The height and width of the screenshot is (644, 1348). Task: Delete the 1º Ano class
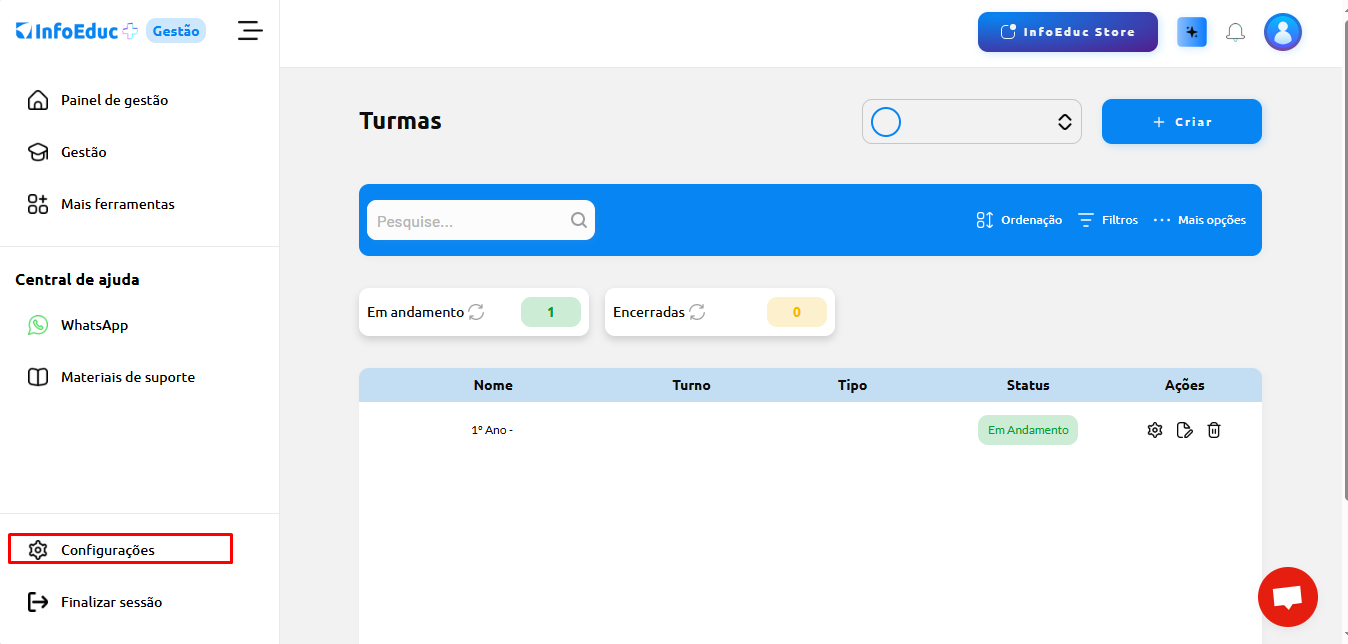pyautogui.click(x=1214, y=430)
